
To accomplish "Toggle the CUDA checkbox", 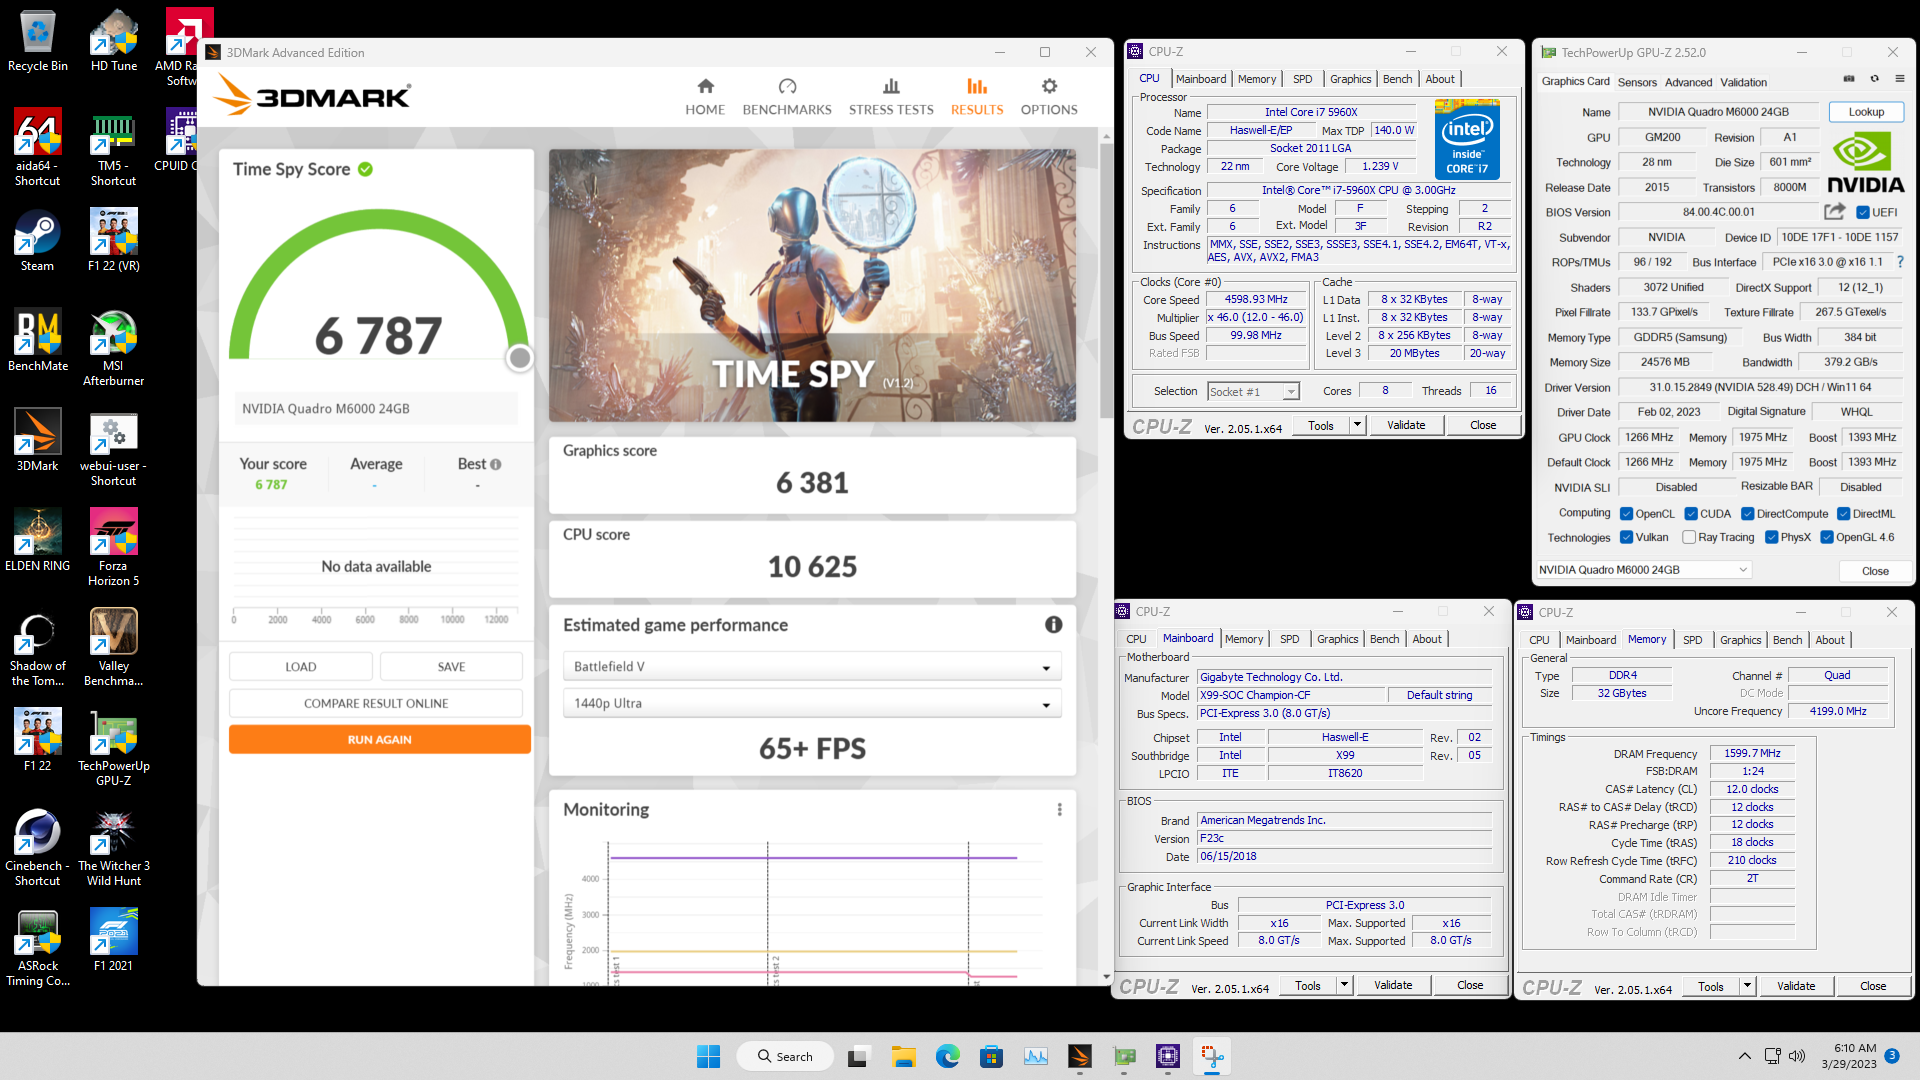I will click(1691, 514).
